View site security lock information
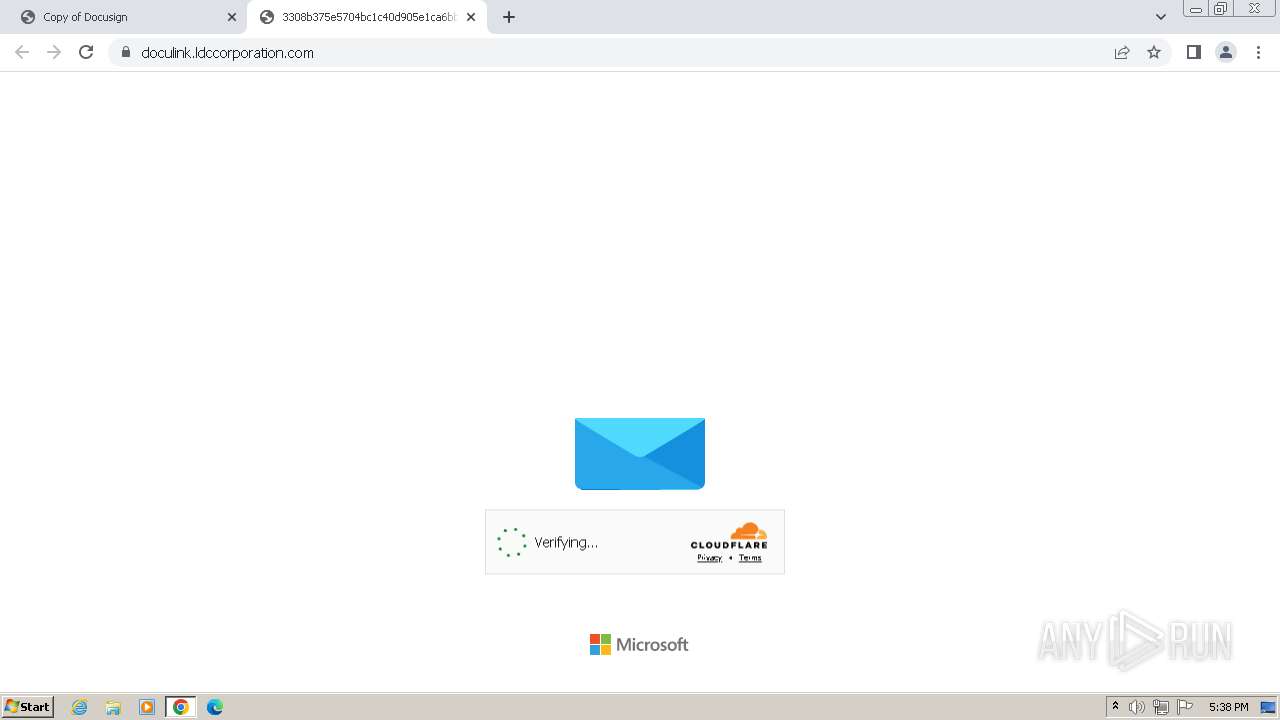Screen dimensions: 1280x720 (x=126, y=52)
